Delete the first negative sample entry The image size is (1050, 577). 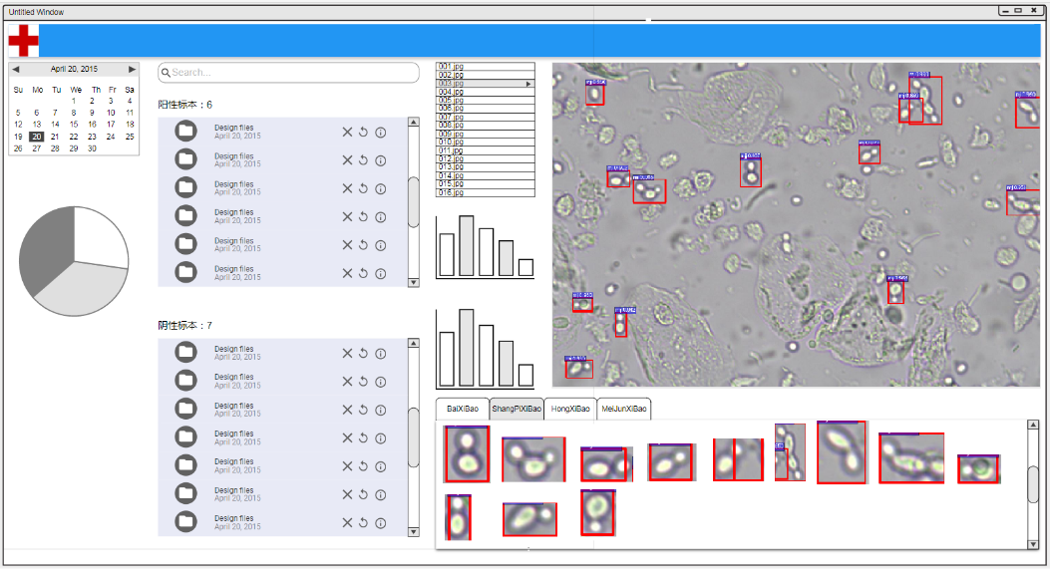[347, 353]
